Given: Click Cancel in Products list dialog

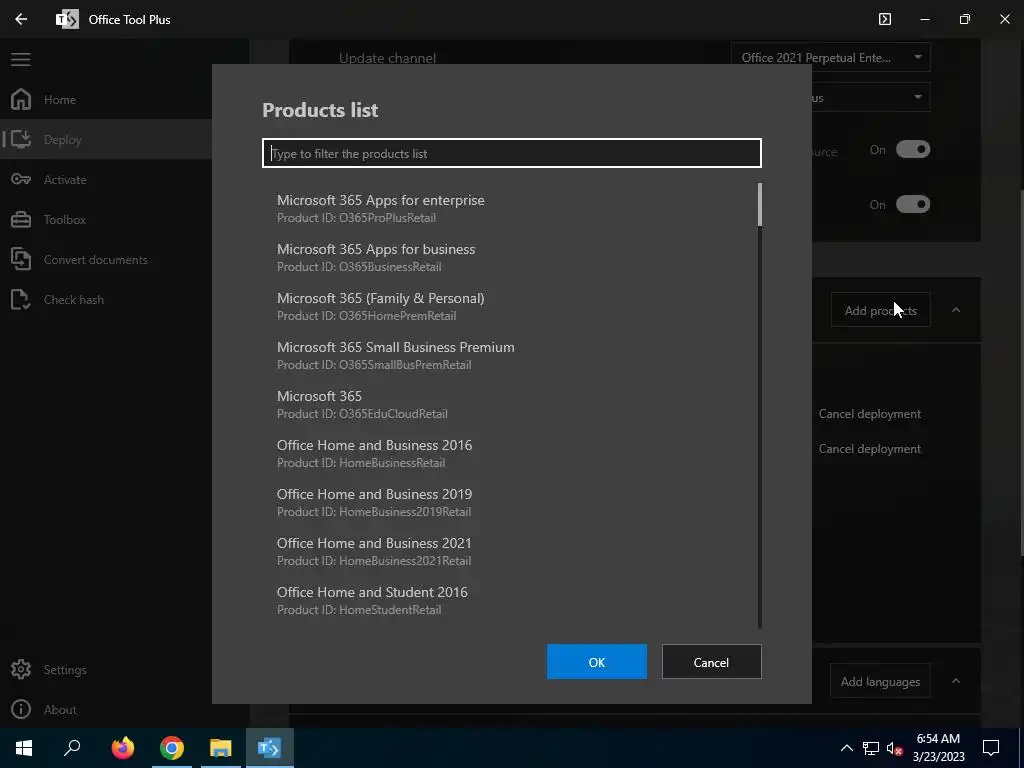Looking at the screenshot, I should coord(711,662).
